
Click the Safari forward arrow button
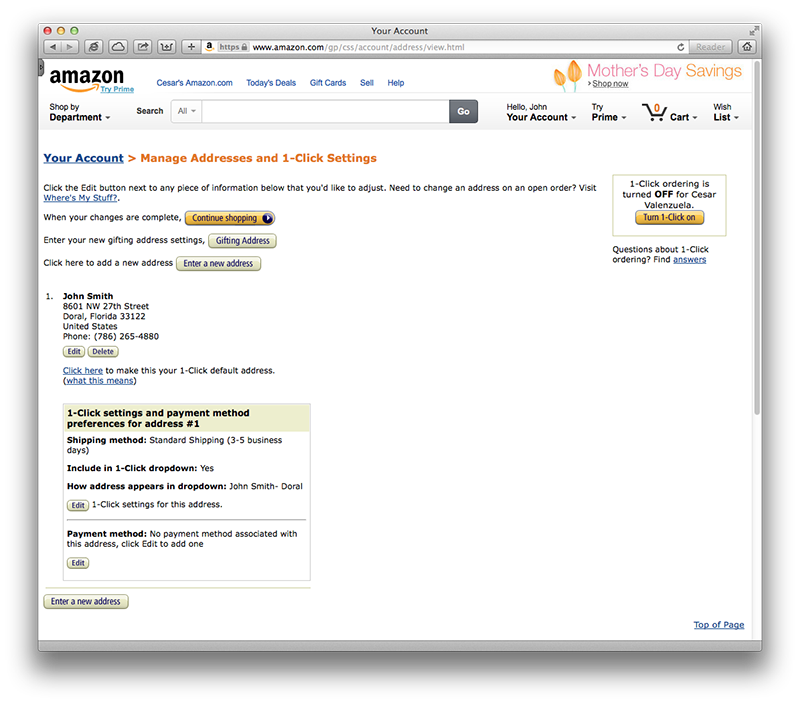pos(70,47)
